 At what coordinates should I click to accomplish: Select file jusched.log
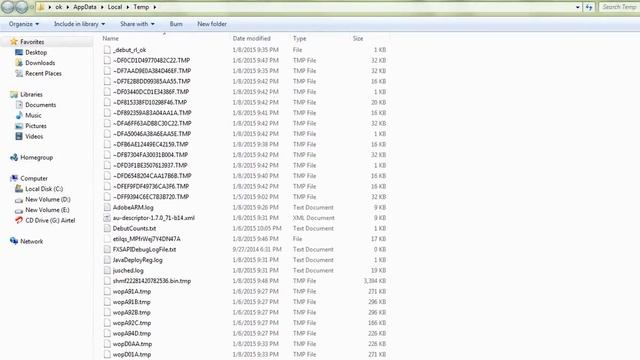coord(128,271)
